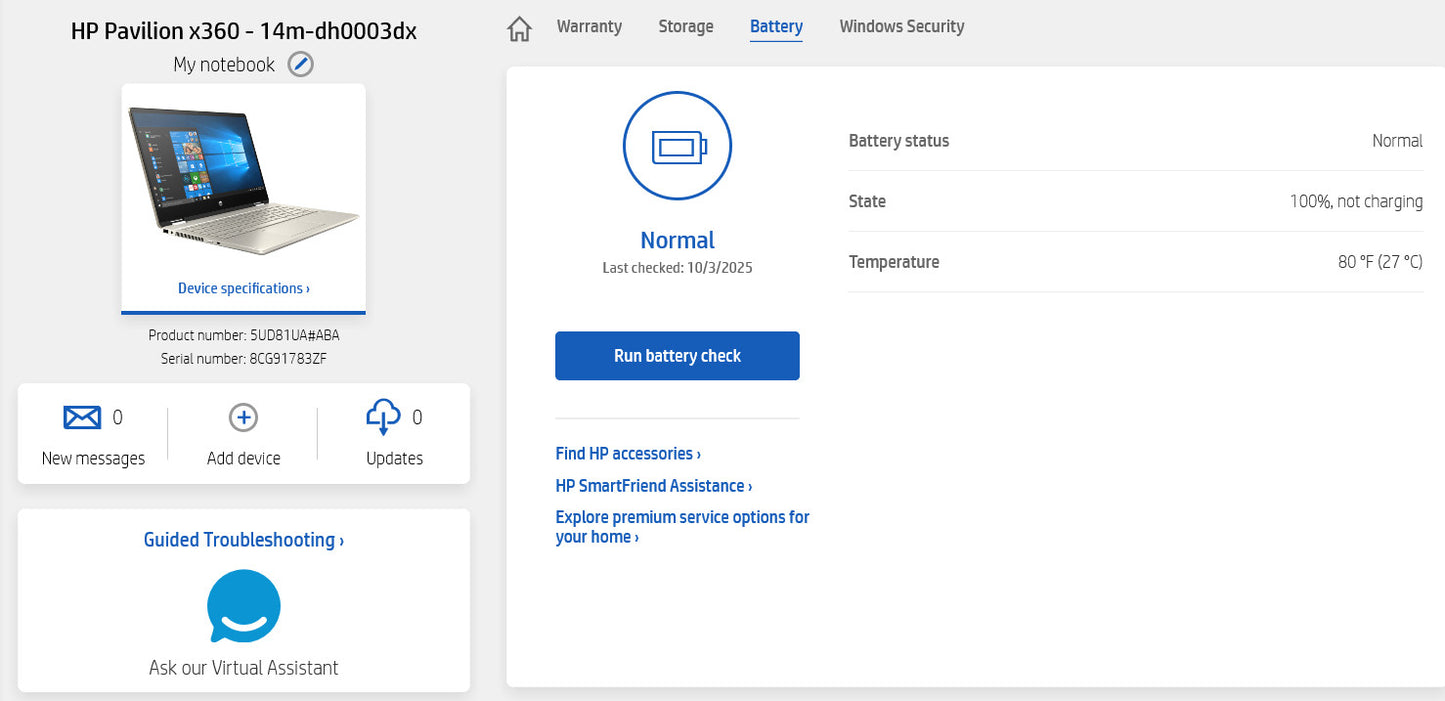Click the Ask our Virtual Assistant text
Viewport: 1445px width, 701px height.
[x=243, y=668]
